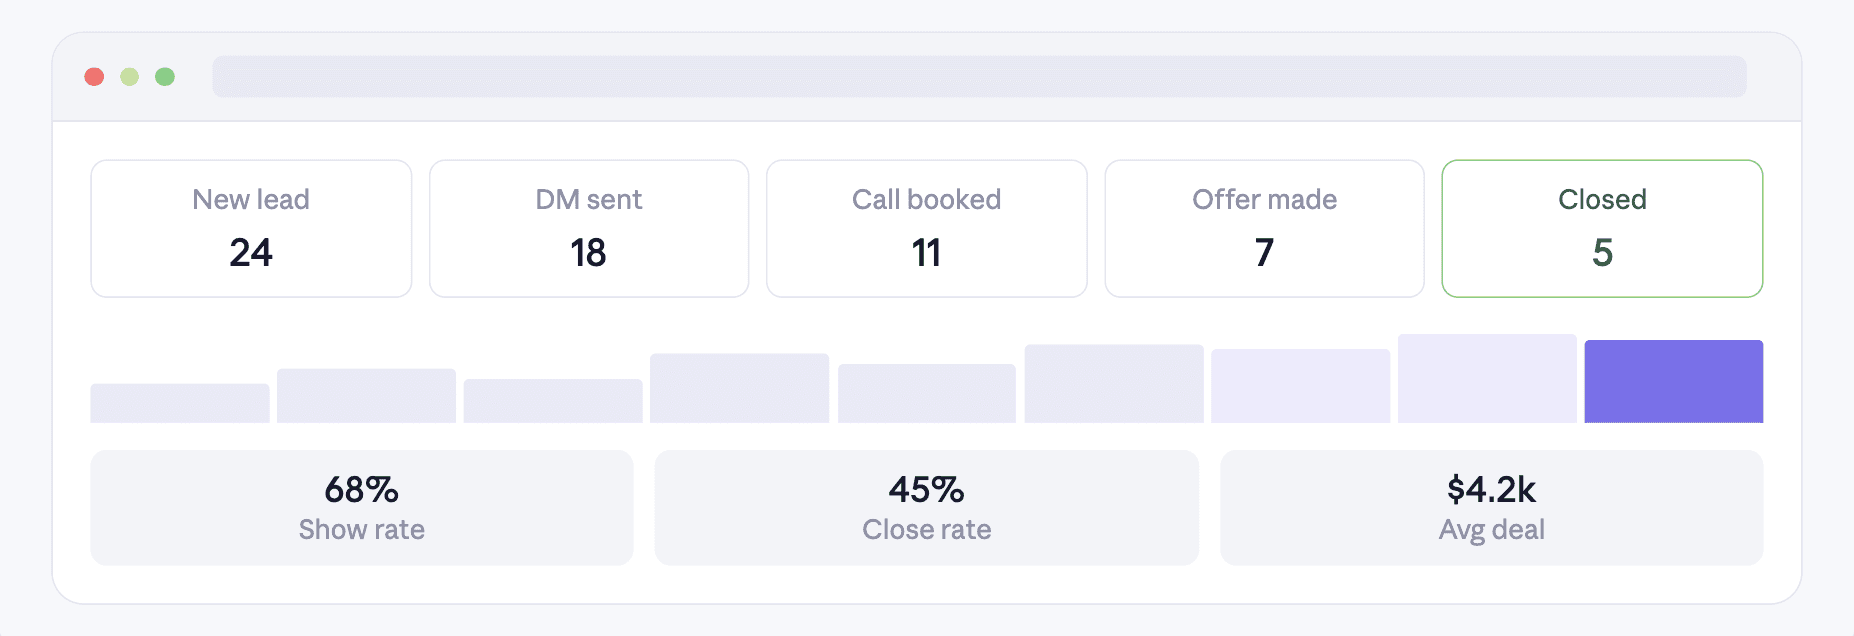Click the first chart bar
Screen dimensions: 1854x636
click(x=180, y=403)
